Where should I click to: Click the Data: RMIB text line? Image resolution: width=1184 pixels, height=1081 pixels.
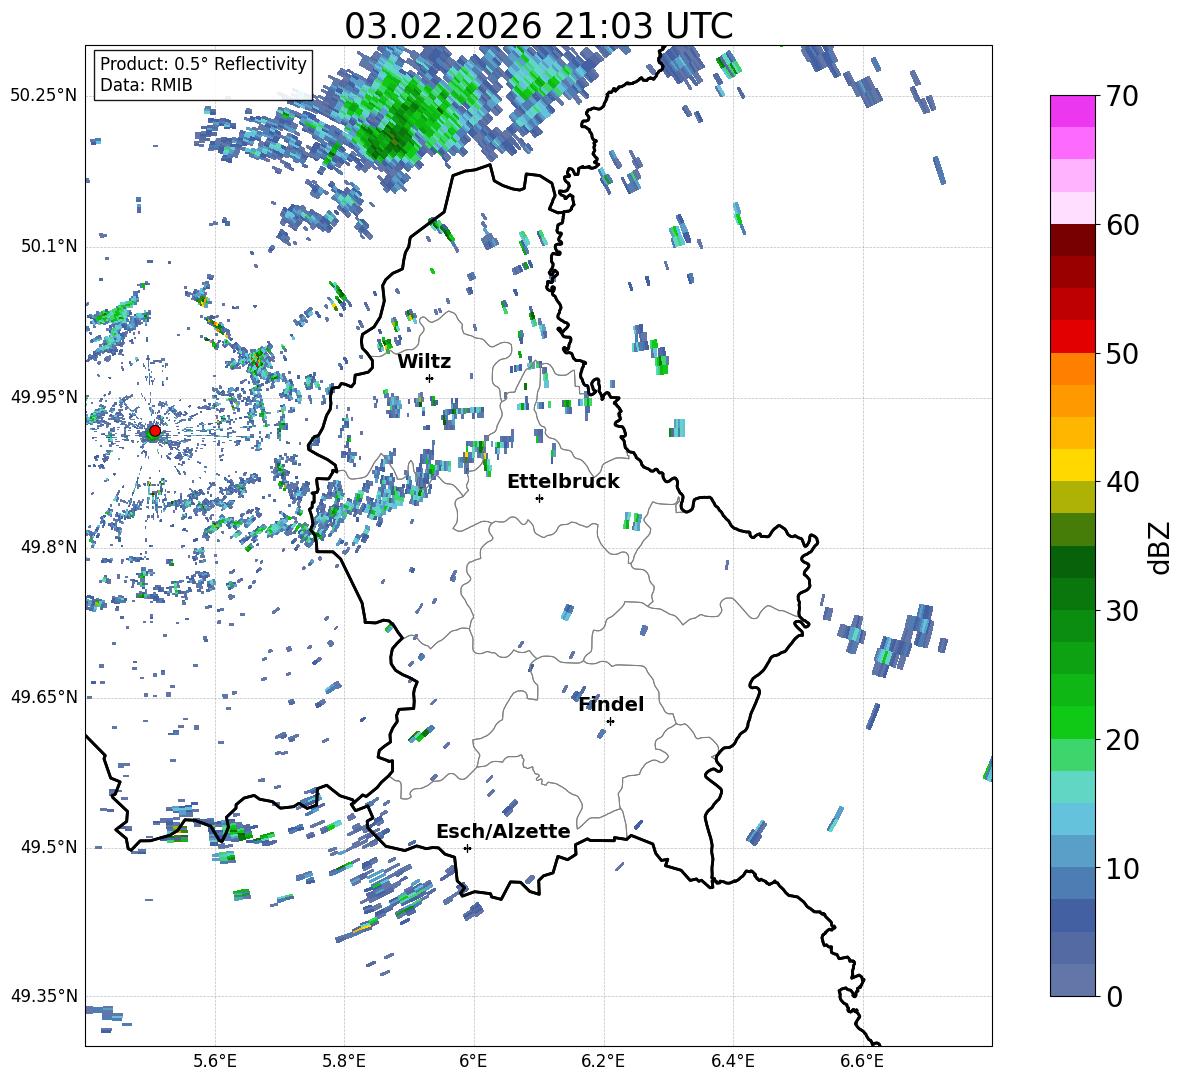[x=146, y=85]
